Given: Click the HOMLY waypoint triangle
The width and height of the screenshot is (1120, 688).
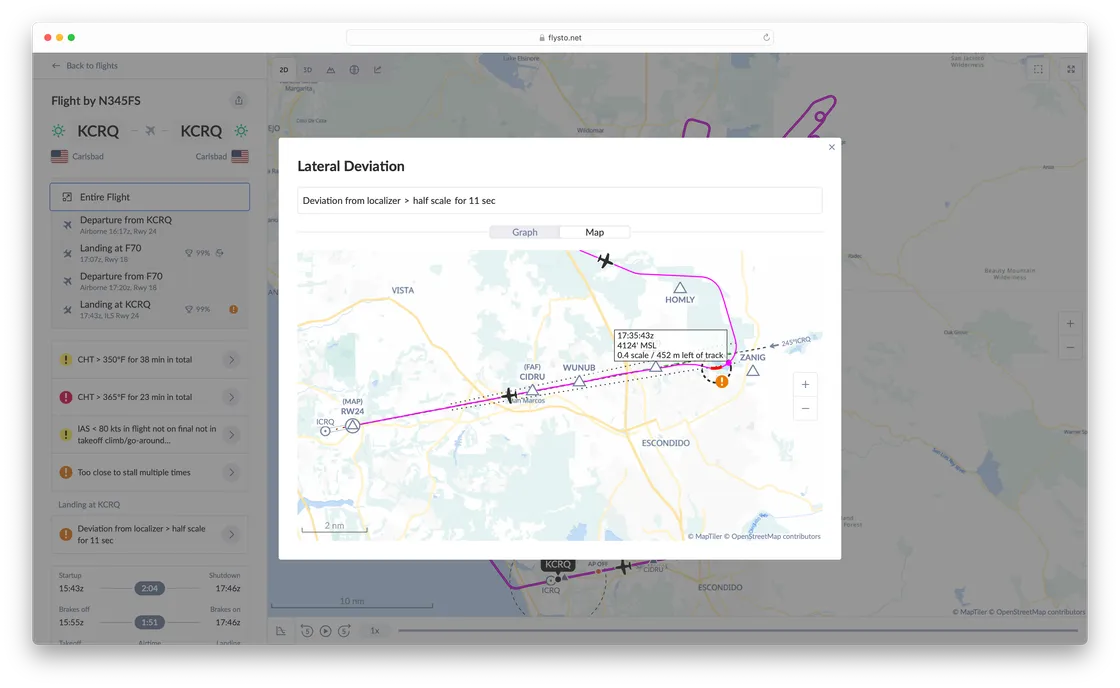Looking at the screenshot, I should [x=680, y=287].
